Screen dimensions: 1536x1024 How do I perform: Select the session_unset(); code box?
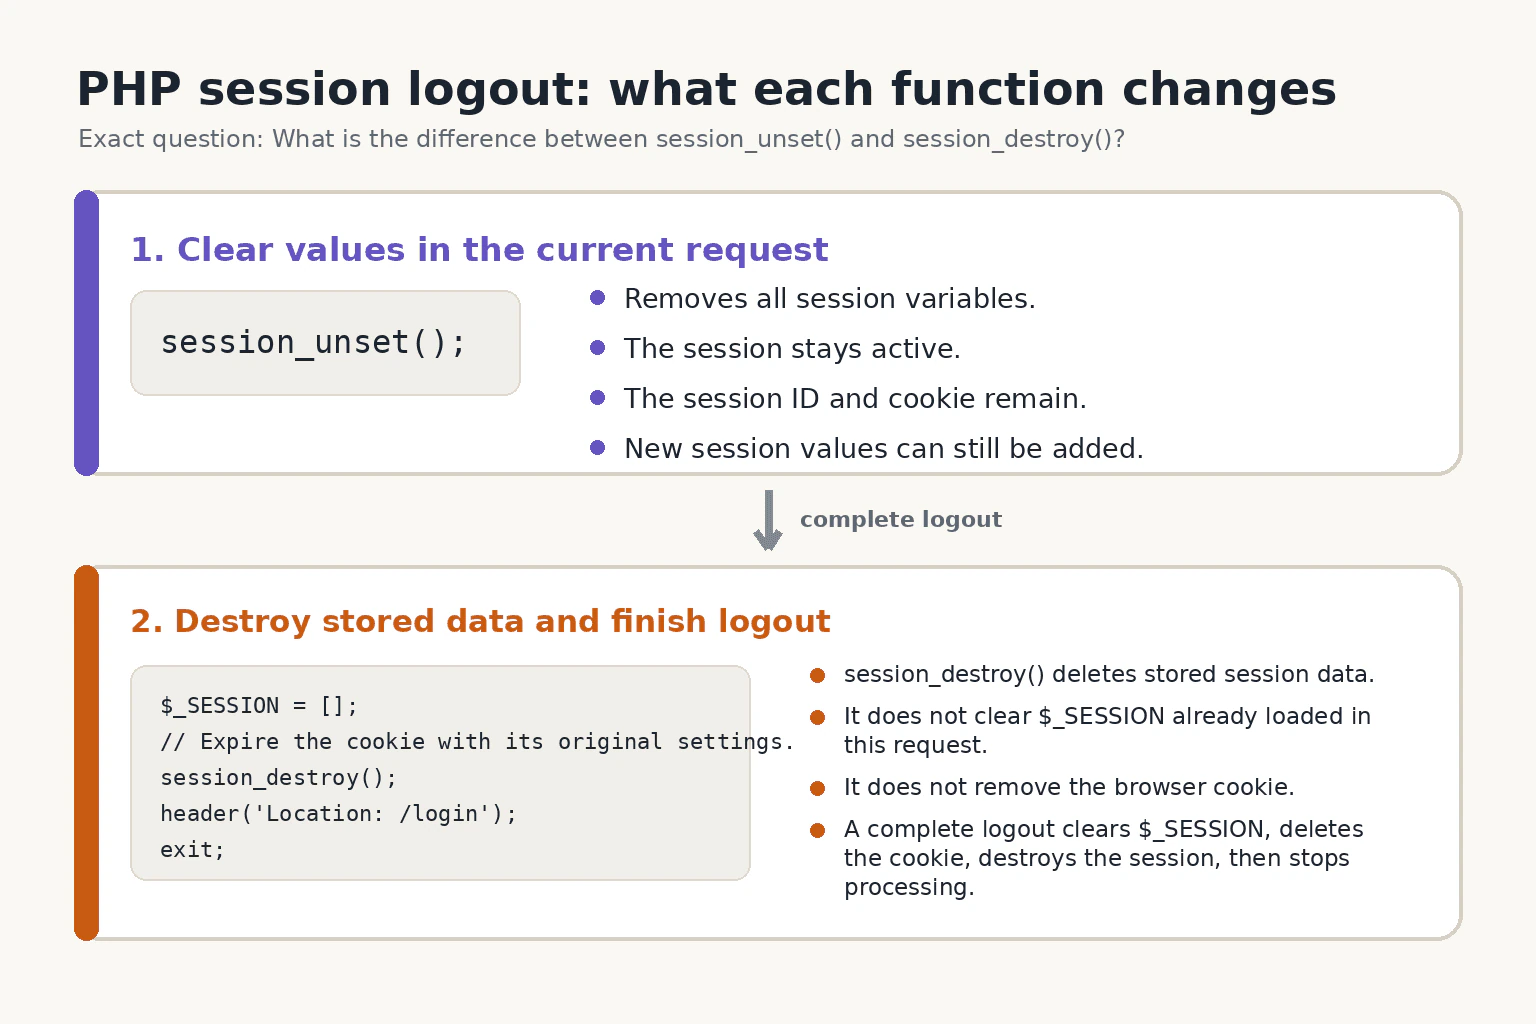click(325, 343)
